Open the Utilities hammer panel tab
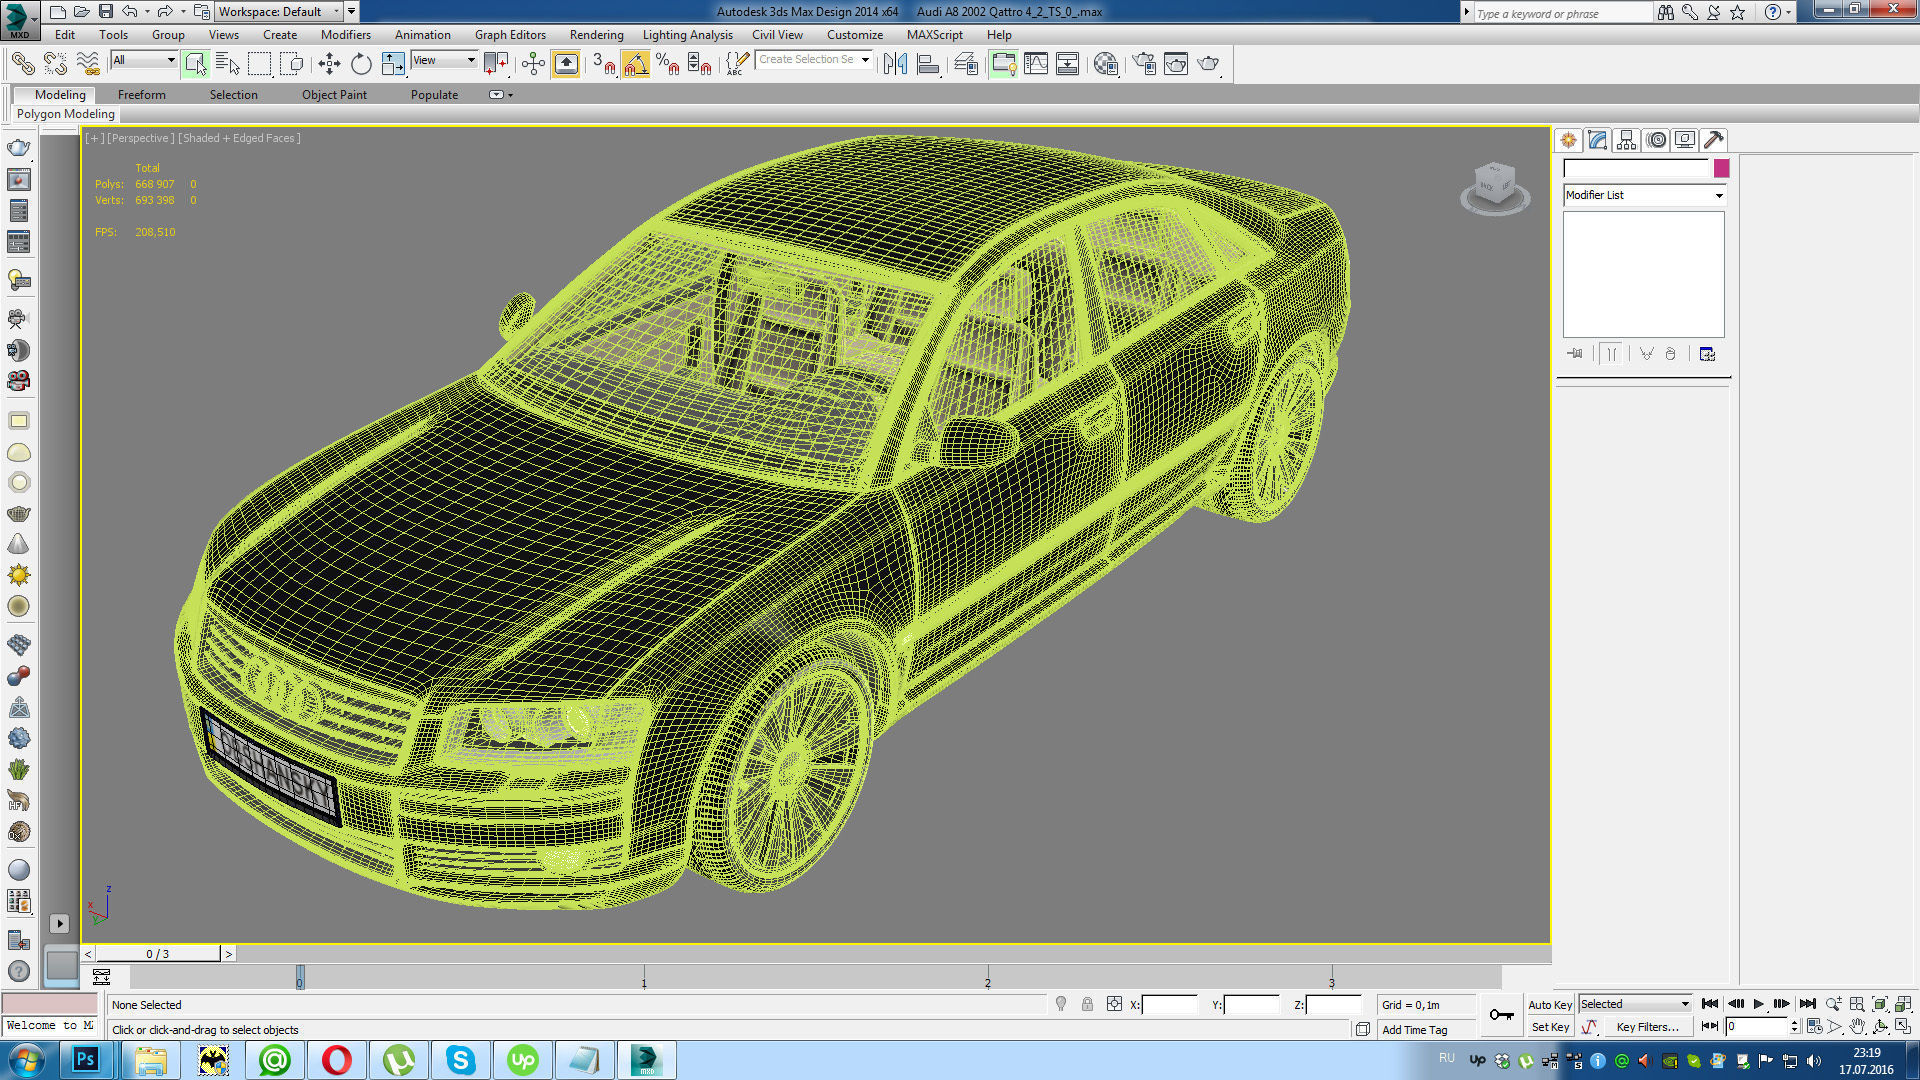 [1714, 140]
